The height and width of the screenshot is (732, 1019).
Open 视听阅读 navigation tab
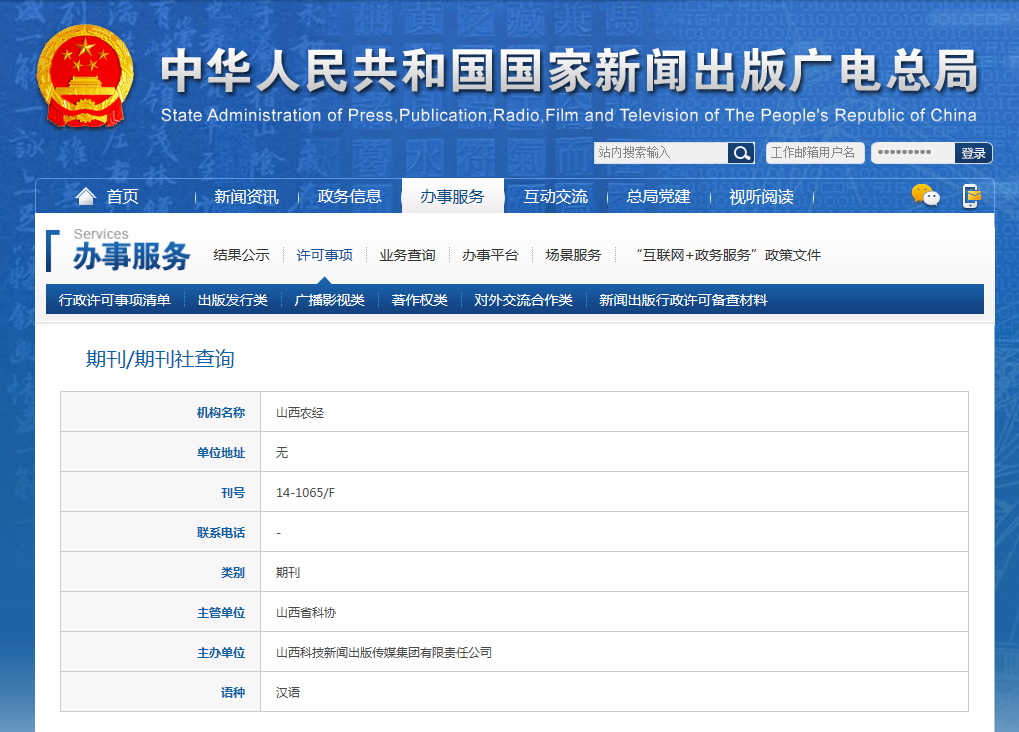tap(762, 196)
